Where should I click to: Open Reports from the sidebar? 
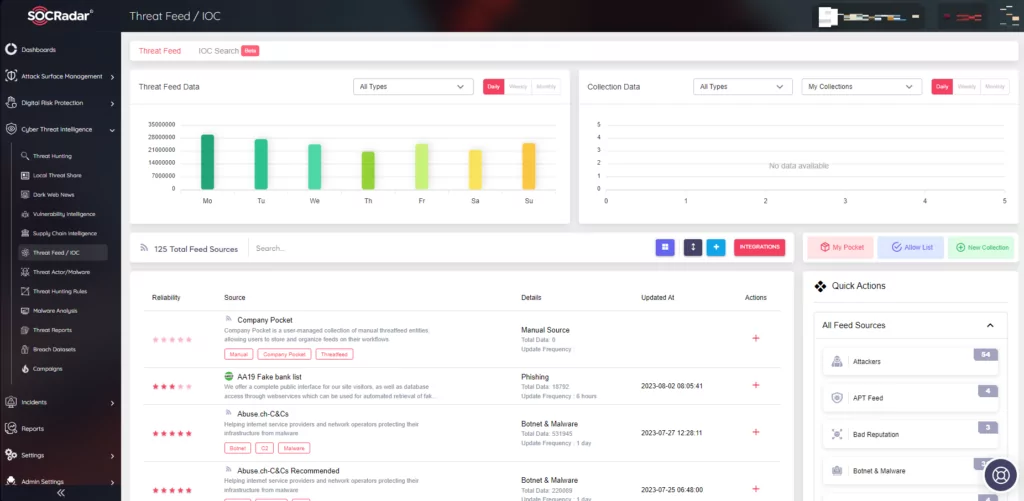click(x=33, y=428)
